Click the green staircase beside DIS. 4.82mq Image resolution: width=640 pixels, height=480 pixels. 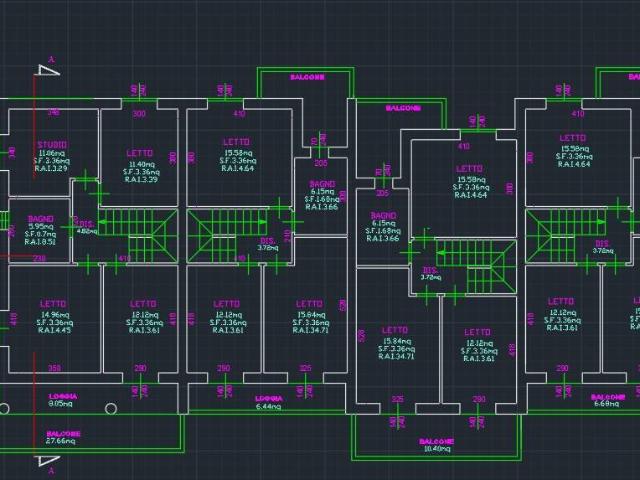tap(139, 236)
